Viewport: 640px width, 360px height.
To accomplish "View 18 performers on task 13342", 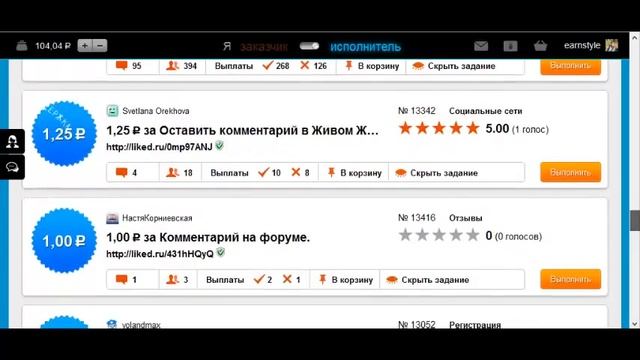I will pyautogui.click(x=173, y=173).
